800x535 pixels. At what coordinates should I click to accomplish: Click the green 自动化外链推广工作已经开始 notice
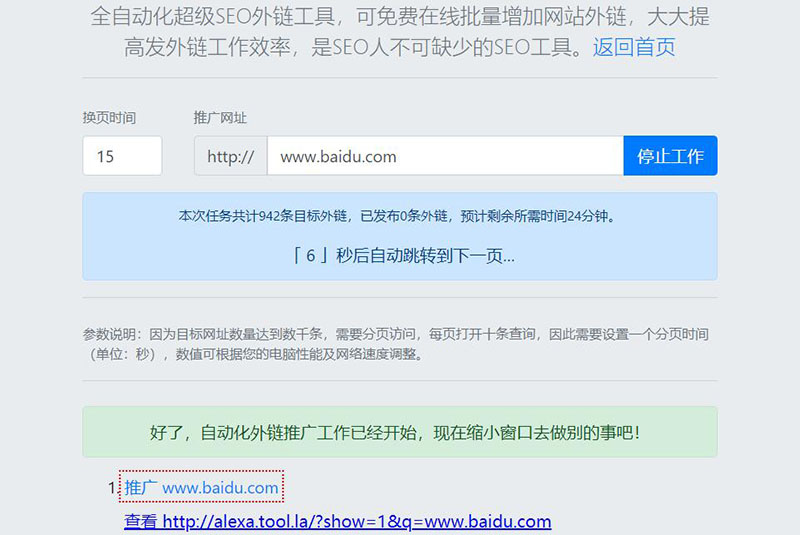pyautogui.click(x=399, y=432)
